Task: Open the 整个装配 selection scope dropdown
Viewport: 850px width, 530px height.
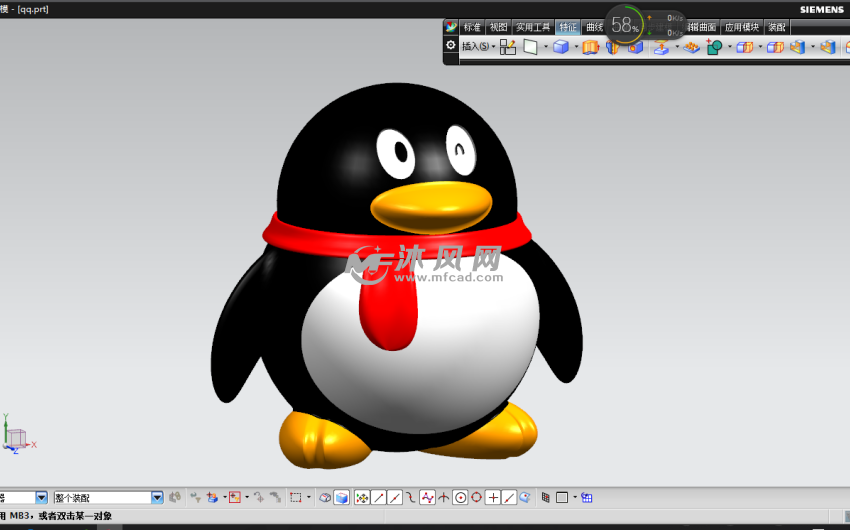Action: coord(157,497)
